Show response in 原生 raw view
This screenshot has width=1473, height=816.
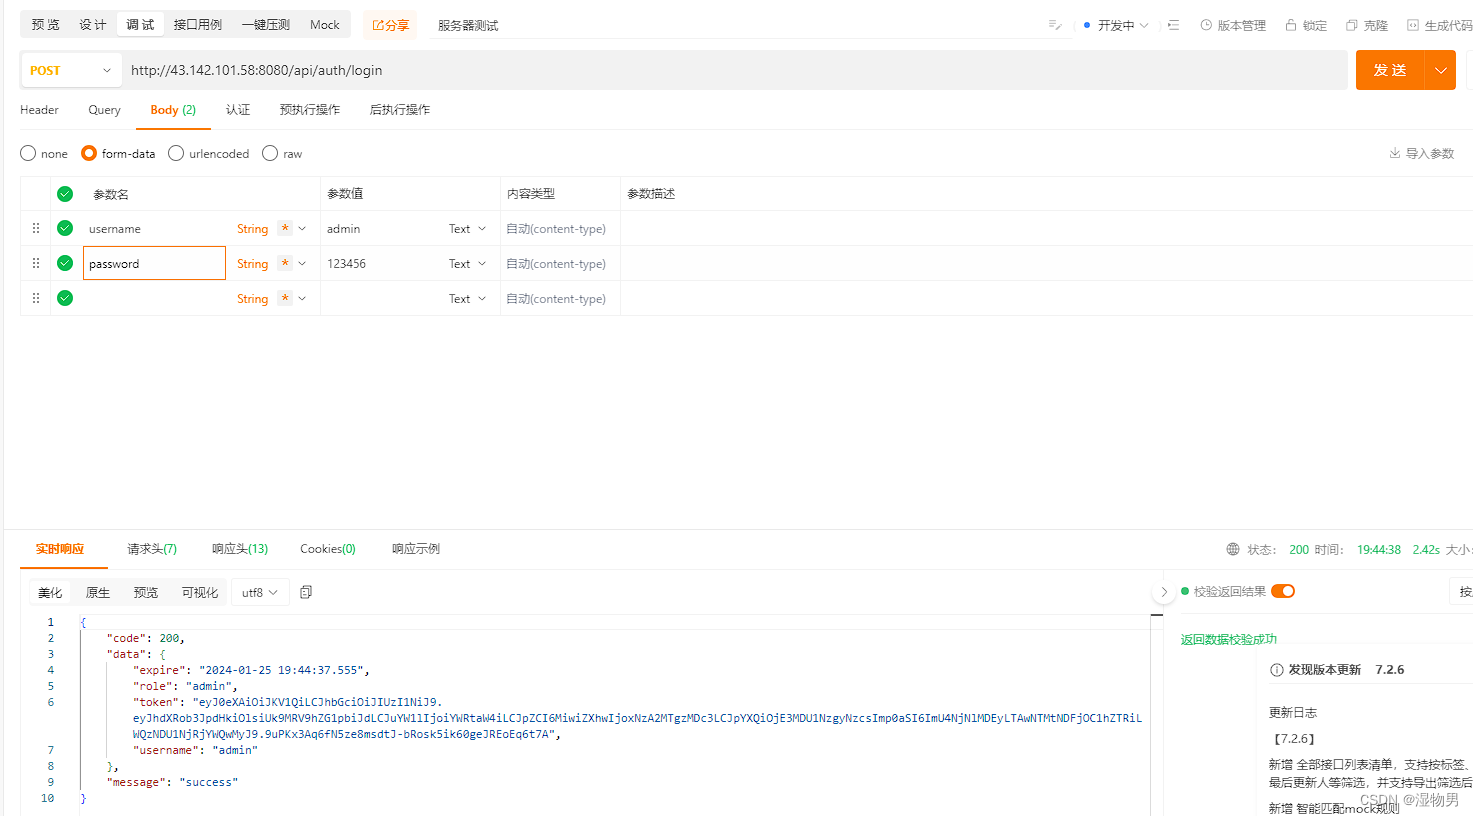[x=98, y=593]
